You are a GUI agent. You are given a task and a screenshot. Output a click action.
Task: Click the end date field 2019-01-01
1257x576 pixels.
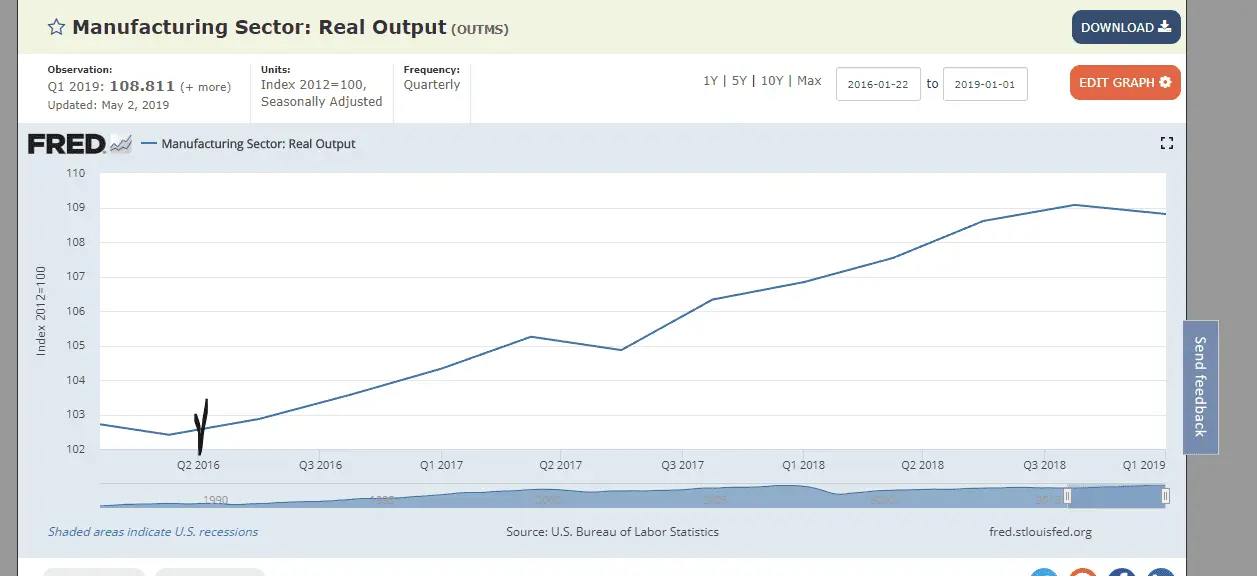[x=985, y=84]
